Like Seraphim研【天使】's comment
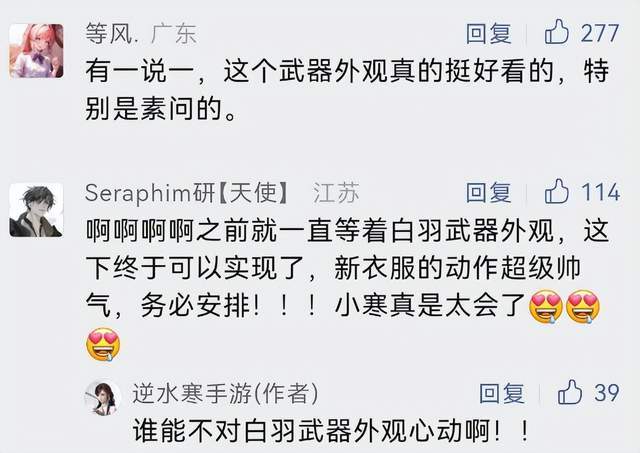Image resolution: width=640 pixels, height=453 pixels. click(x=556, y=191)
